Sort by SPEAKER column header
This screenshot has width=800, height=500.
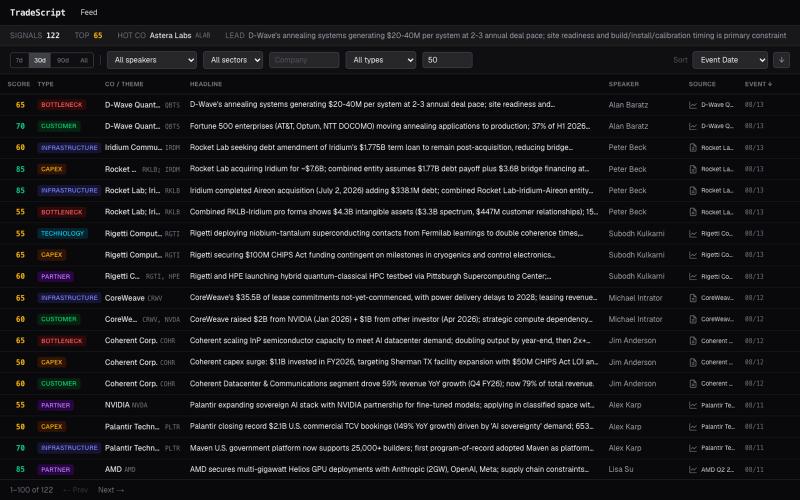[623, 84]
